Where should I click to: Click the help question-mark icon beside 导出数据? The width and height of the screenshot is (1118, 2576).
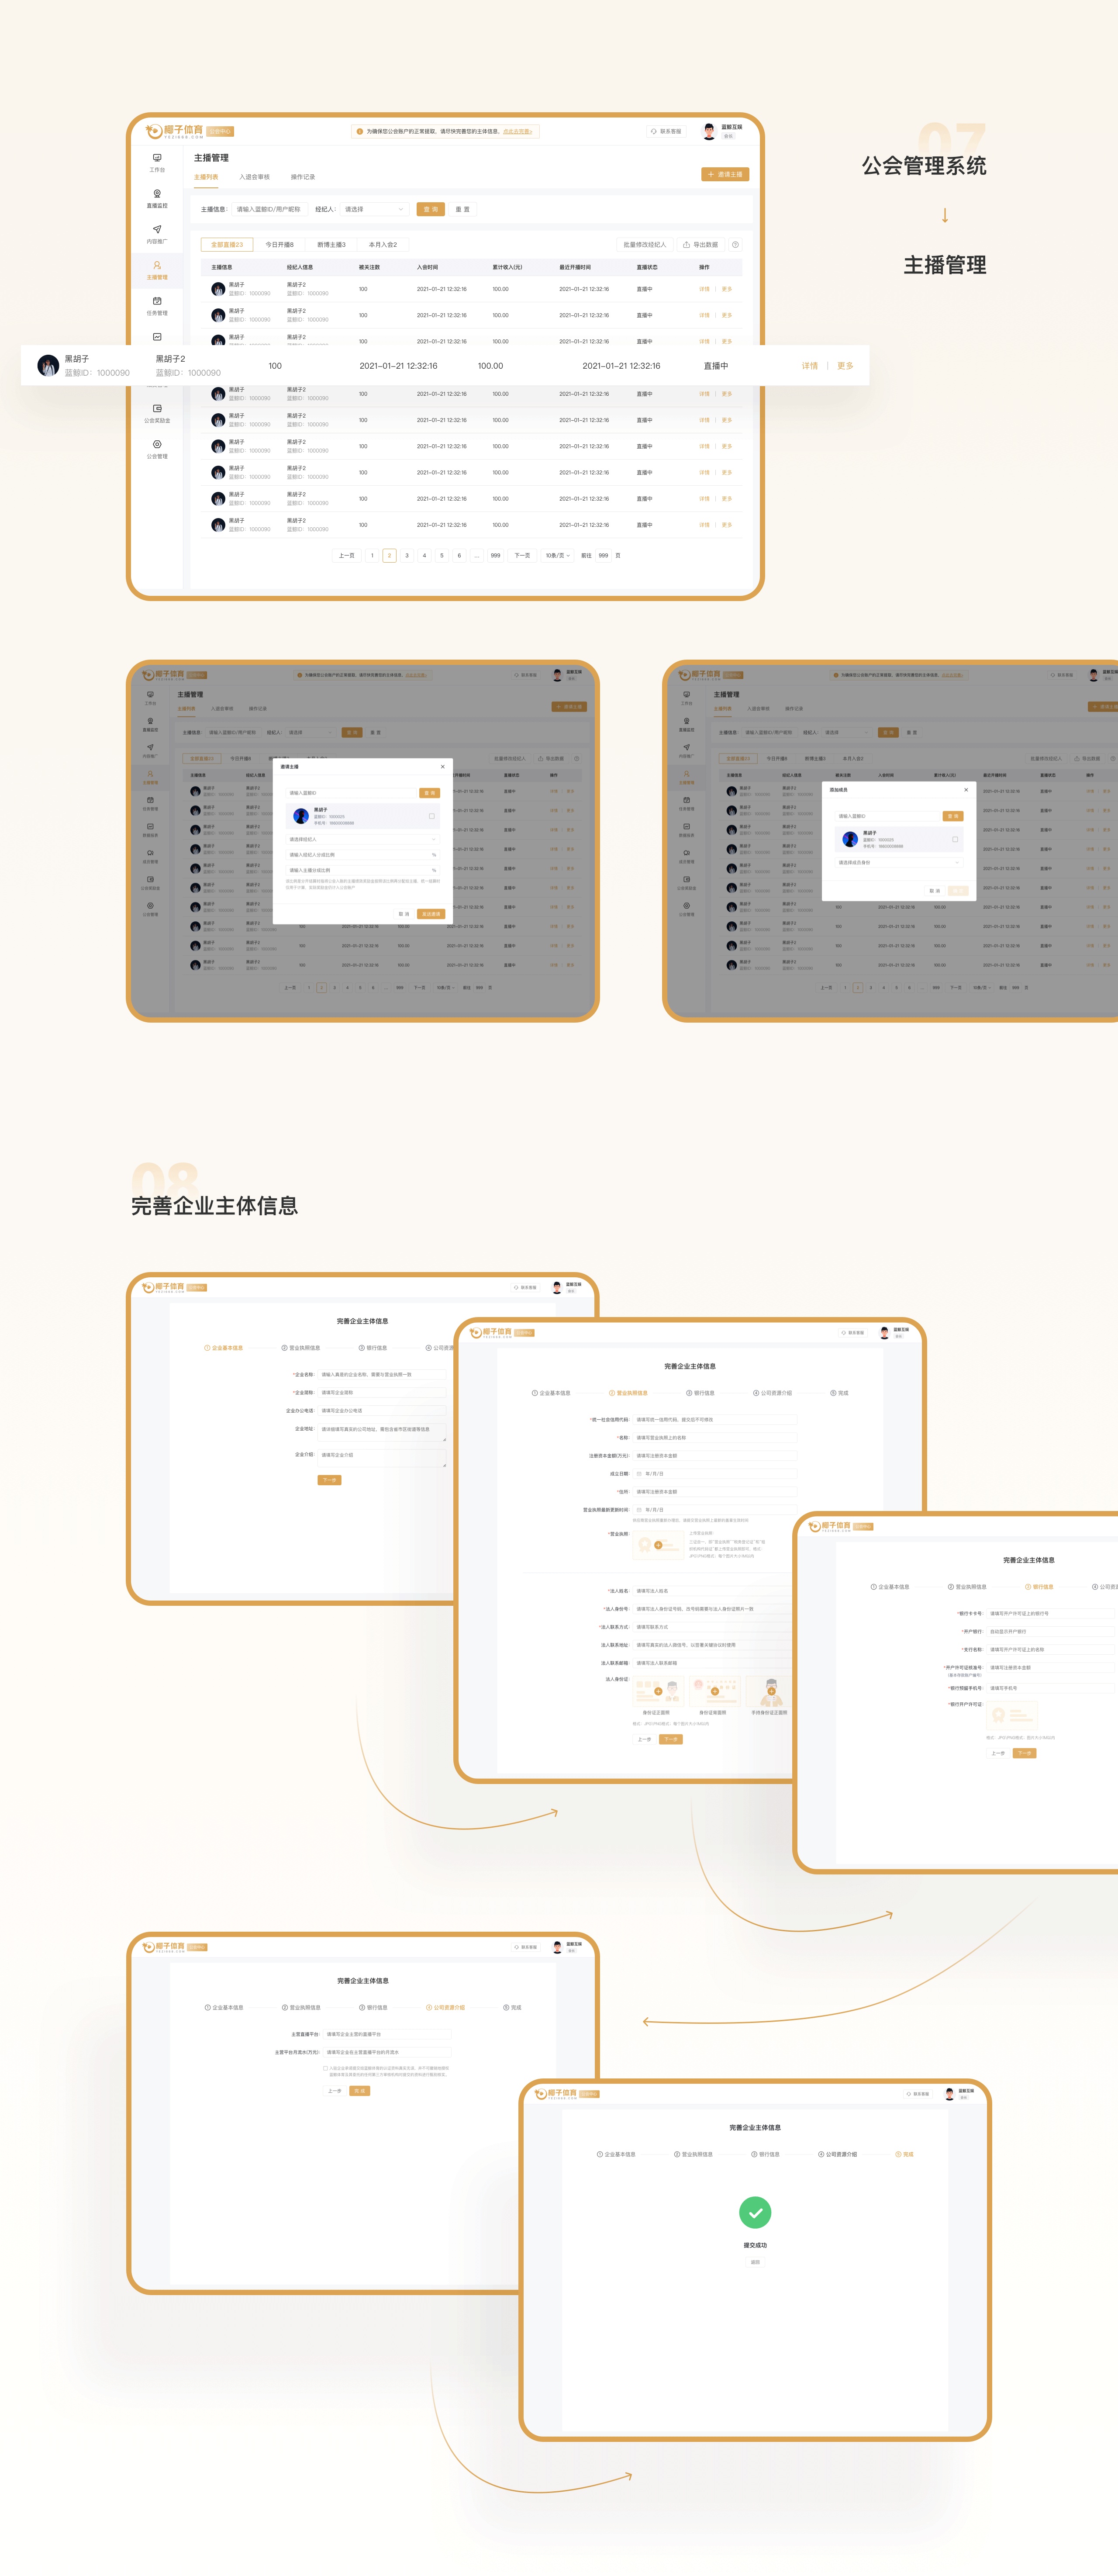tap(735, 245)
